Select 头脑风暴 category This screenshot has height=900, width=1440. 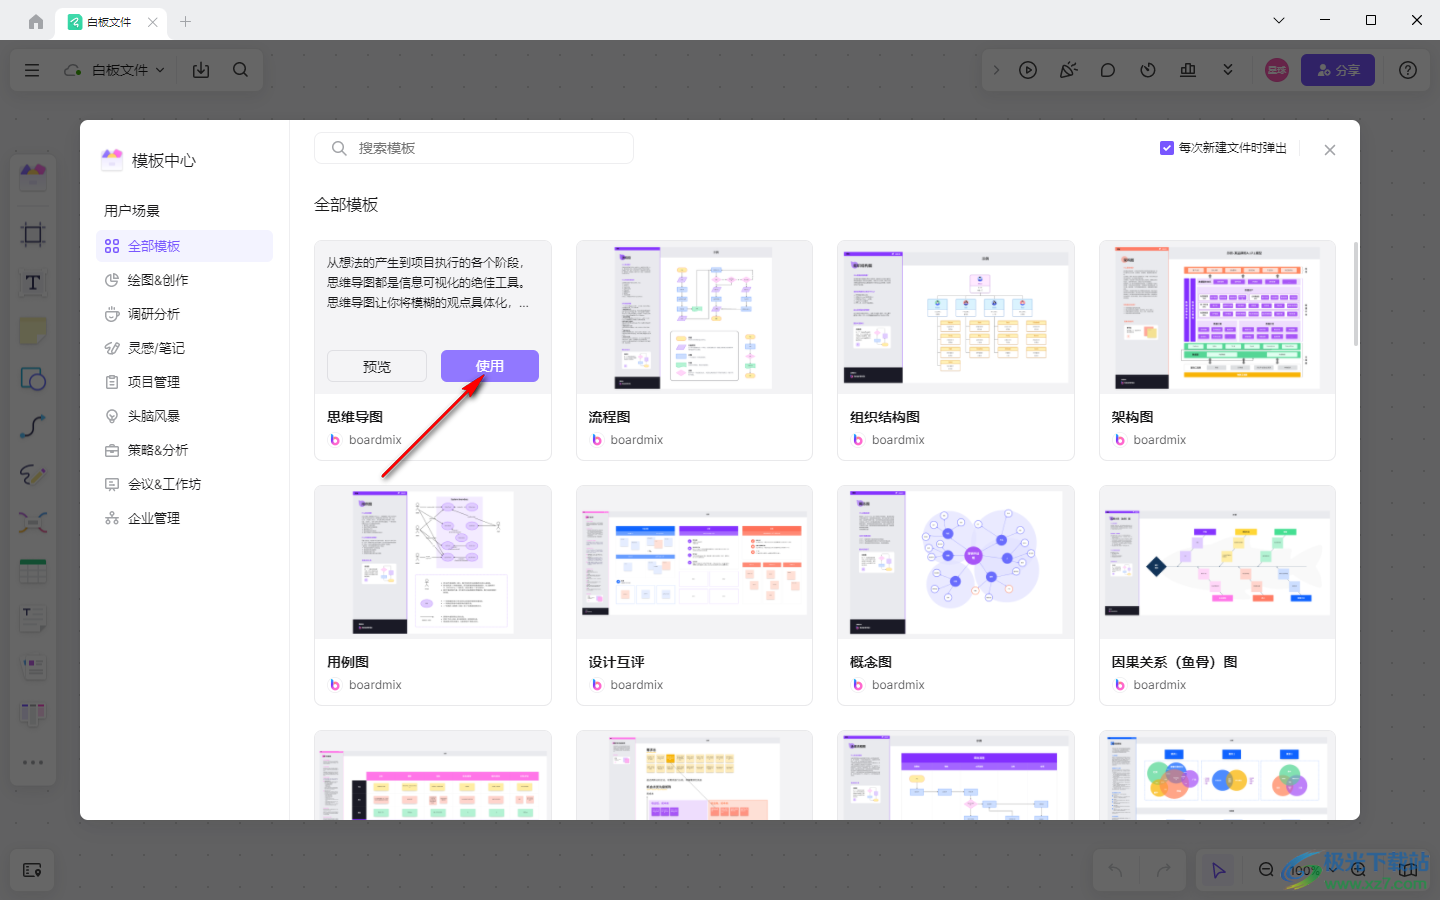pos(184,416)
